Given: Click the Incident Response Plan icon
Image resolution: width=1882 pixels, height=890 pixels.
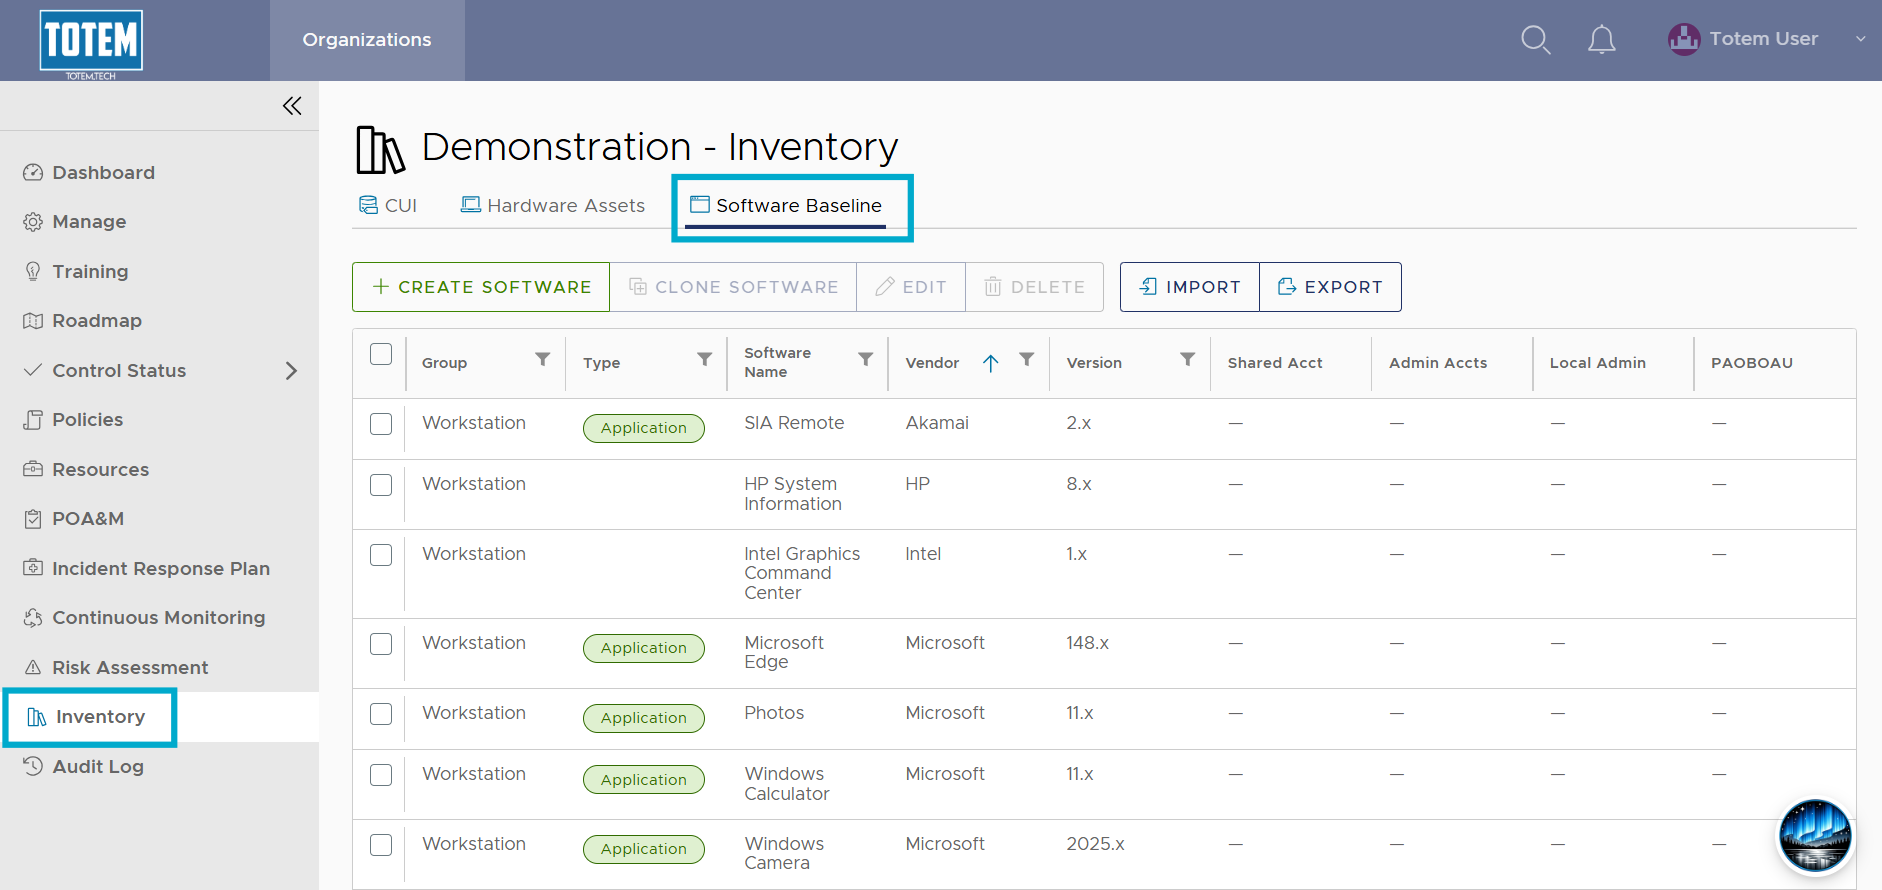Looking at the screenshot, I should point(33,568).
